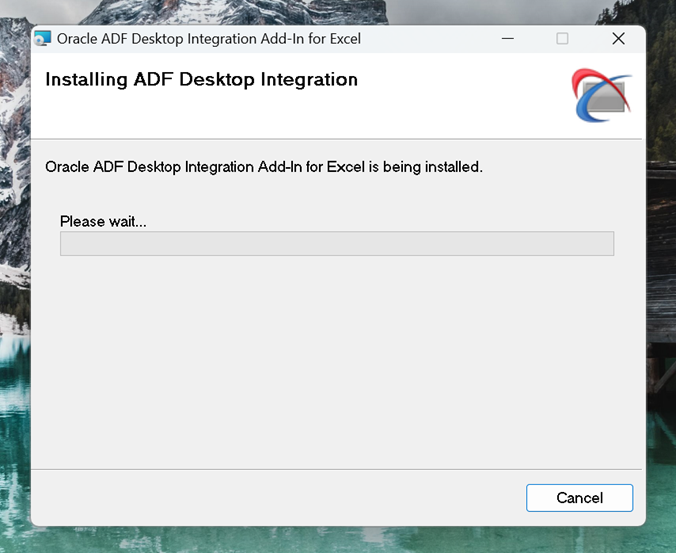Image resolution: width=676 pixels, height=553 pixels.
Task: Click empty title bar space left of minimize
Action: (430, 39)
